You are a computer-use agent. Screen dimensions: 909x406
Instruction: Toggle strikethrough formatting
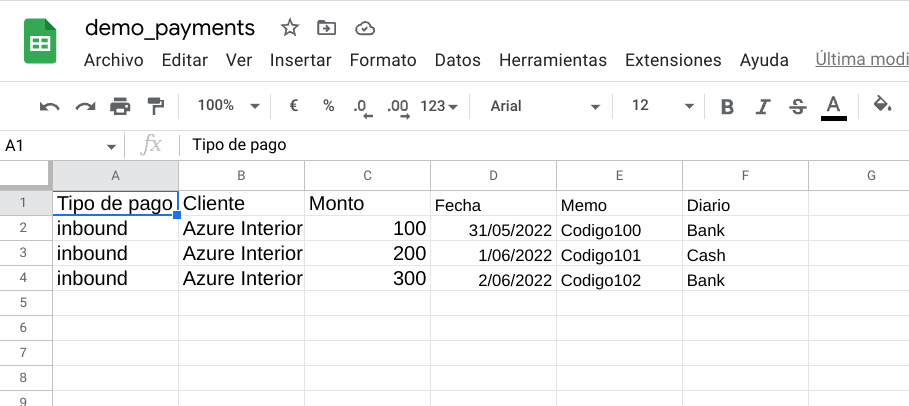(798, 107)
